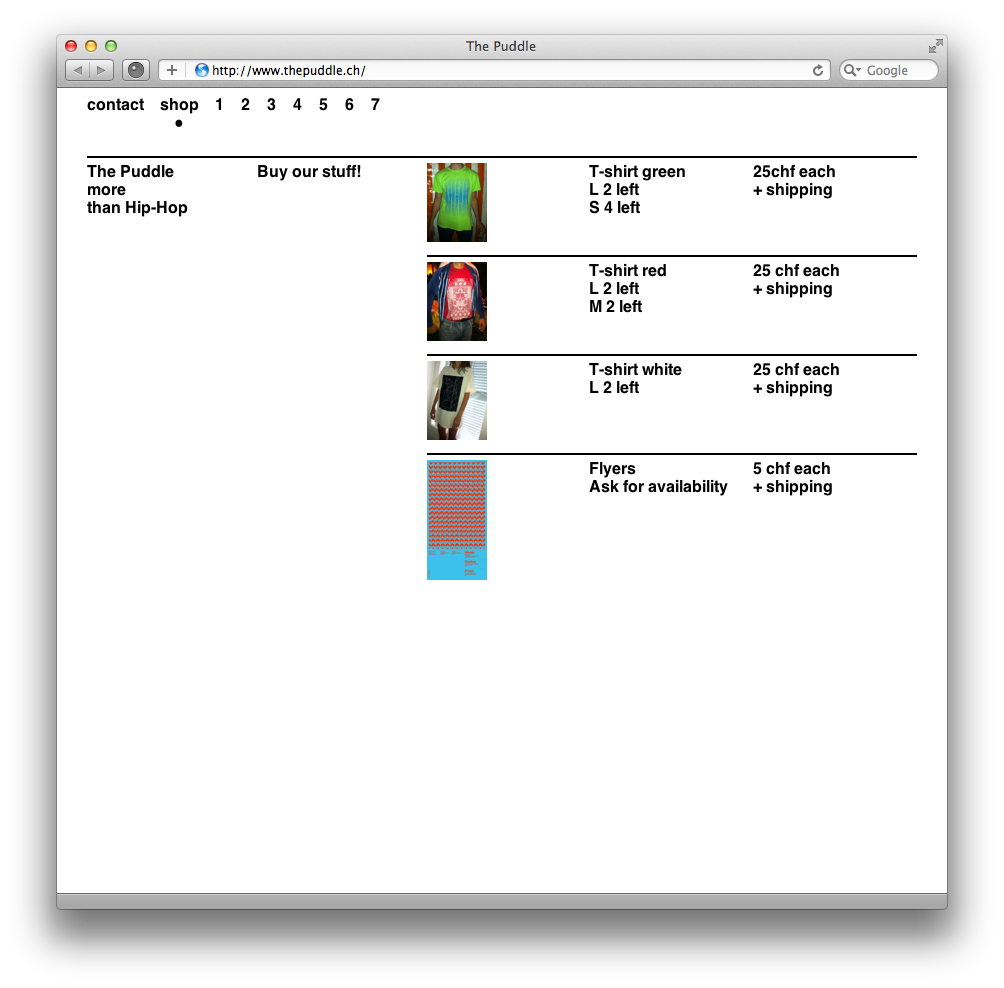The width and height of the screenshot is (1004, 988).
Task: Open the search magnifier dropdown in Google field
Action: pos(852,70)
